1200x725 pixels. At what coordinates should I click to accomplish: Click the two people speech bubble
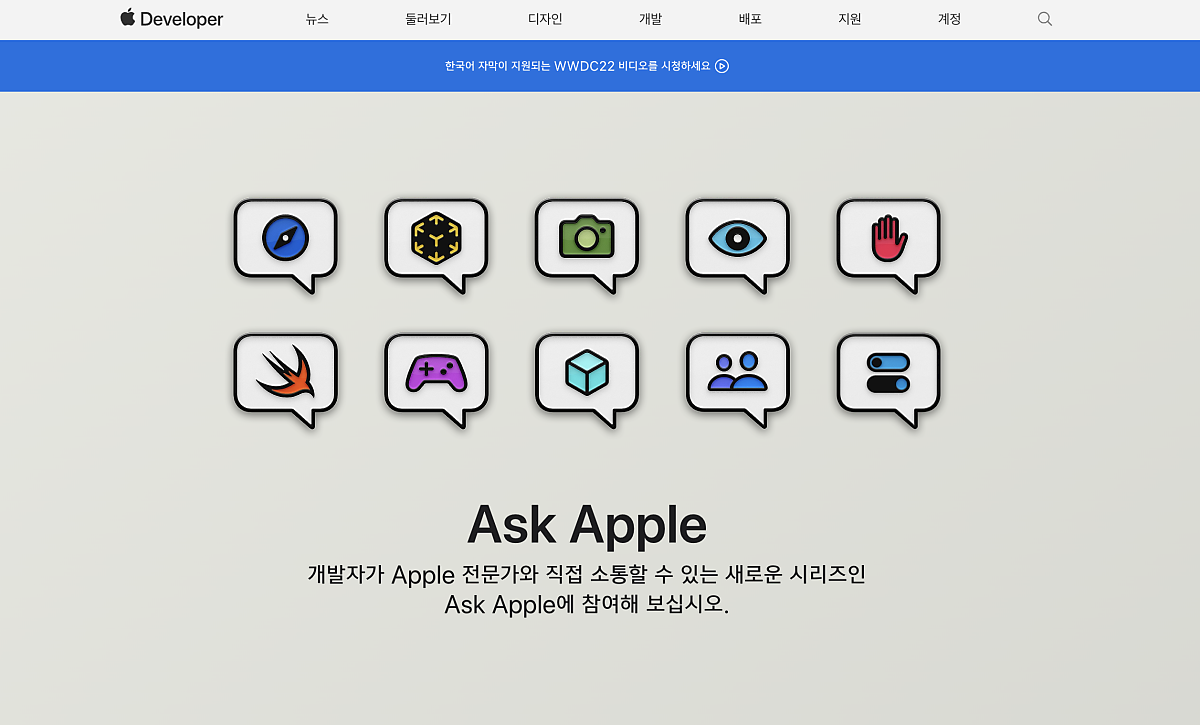pos(737,380)
